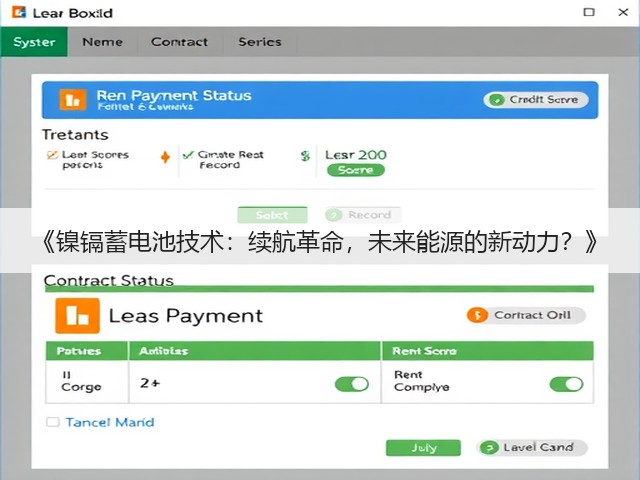Viewport: 640px width, 480px height.
Task: Click the green July button
Action: pos(423,448)
